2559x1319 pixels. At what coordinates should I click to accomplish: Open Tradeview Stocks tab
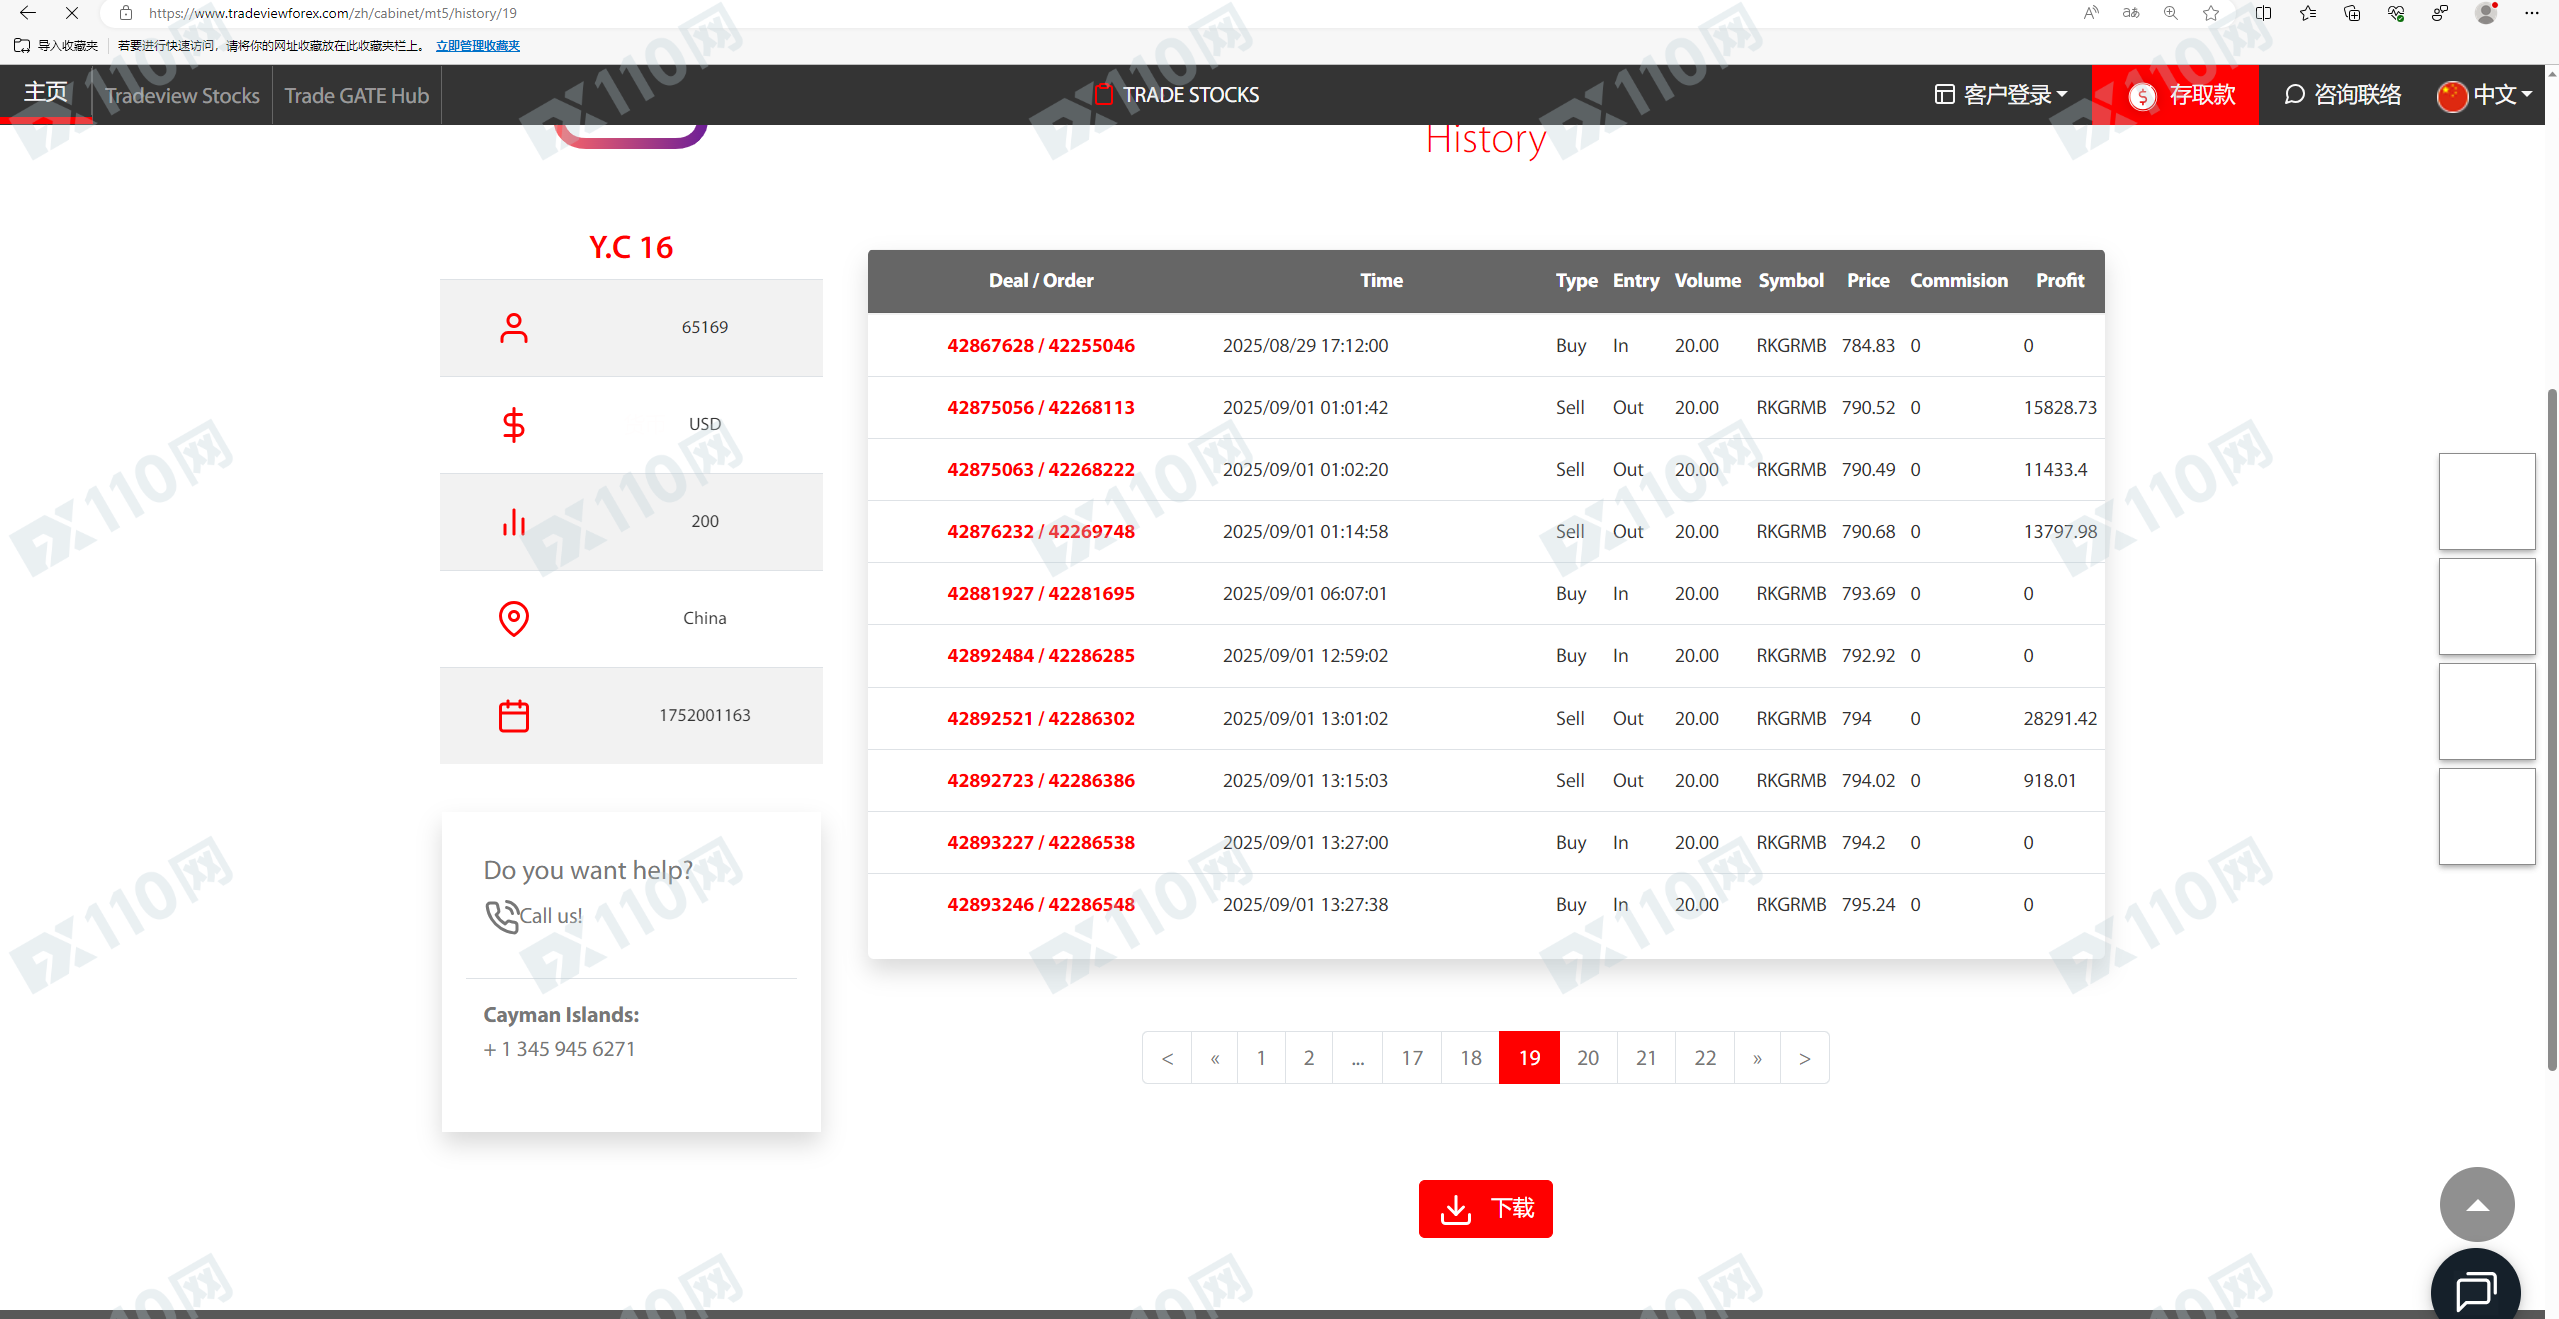182,95
